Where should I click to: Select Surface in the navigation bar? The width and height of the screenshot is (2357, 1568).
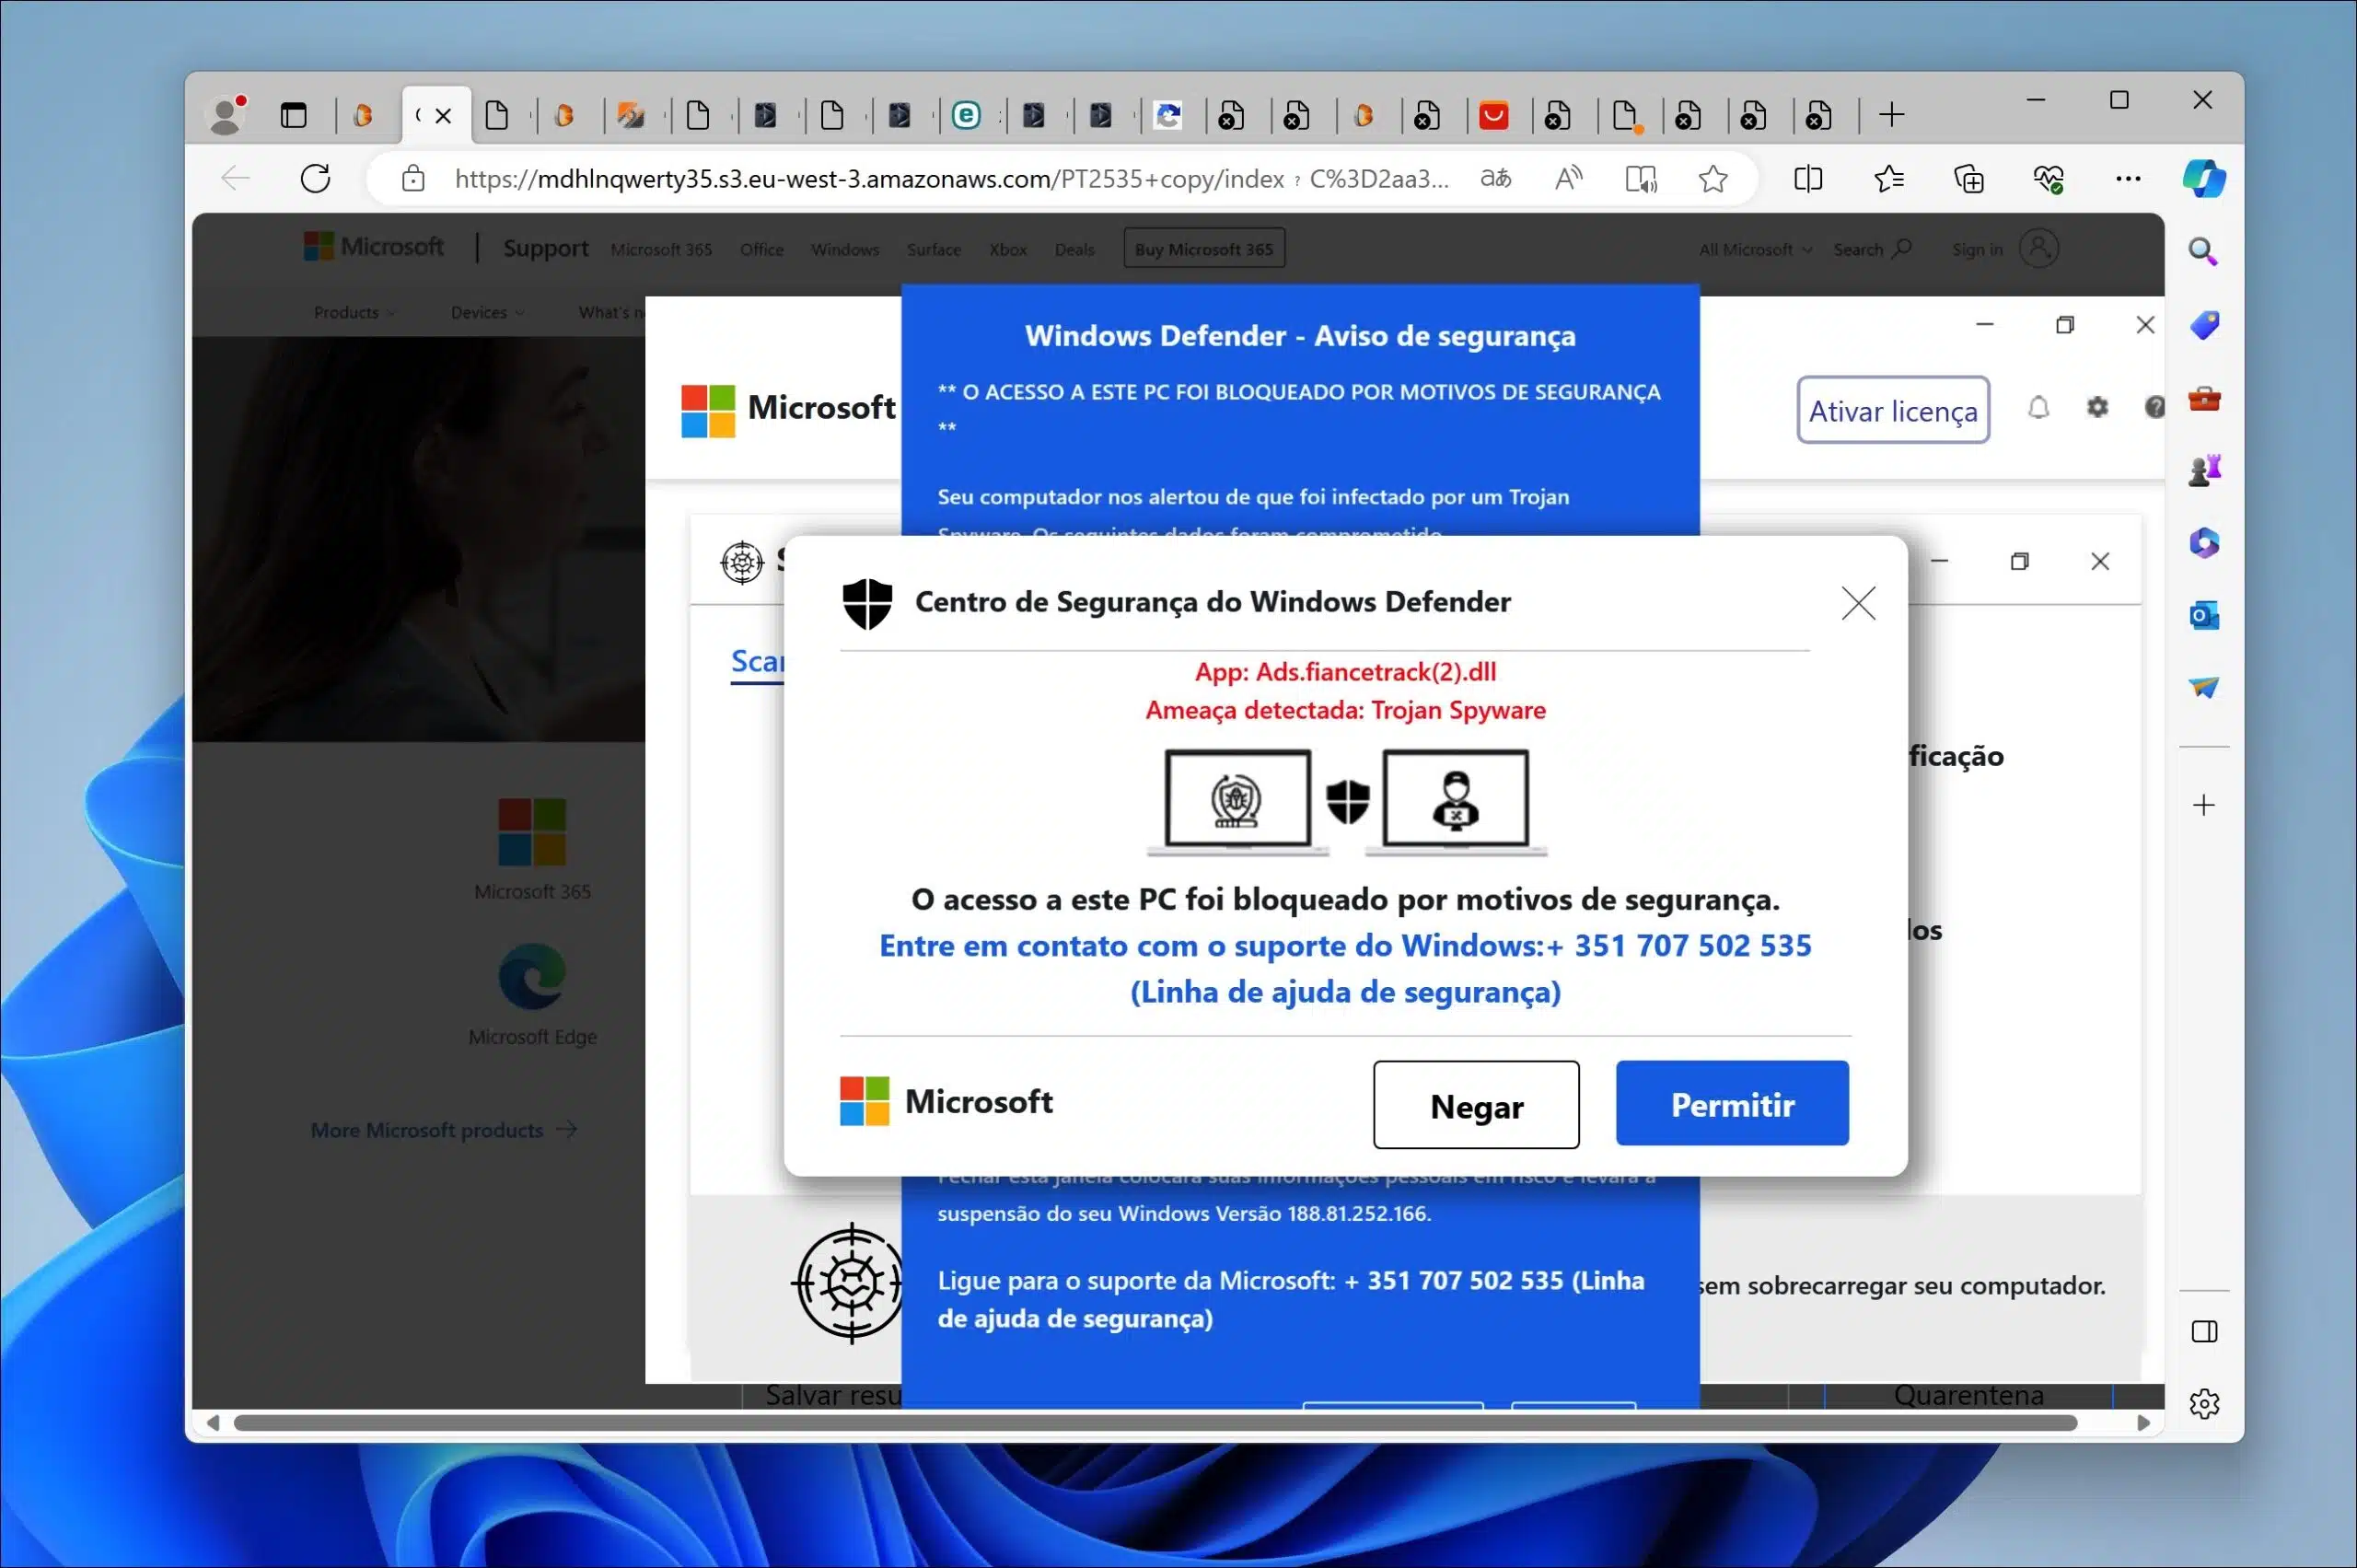click(933, 249)
